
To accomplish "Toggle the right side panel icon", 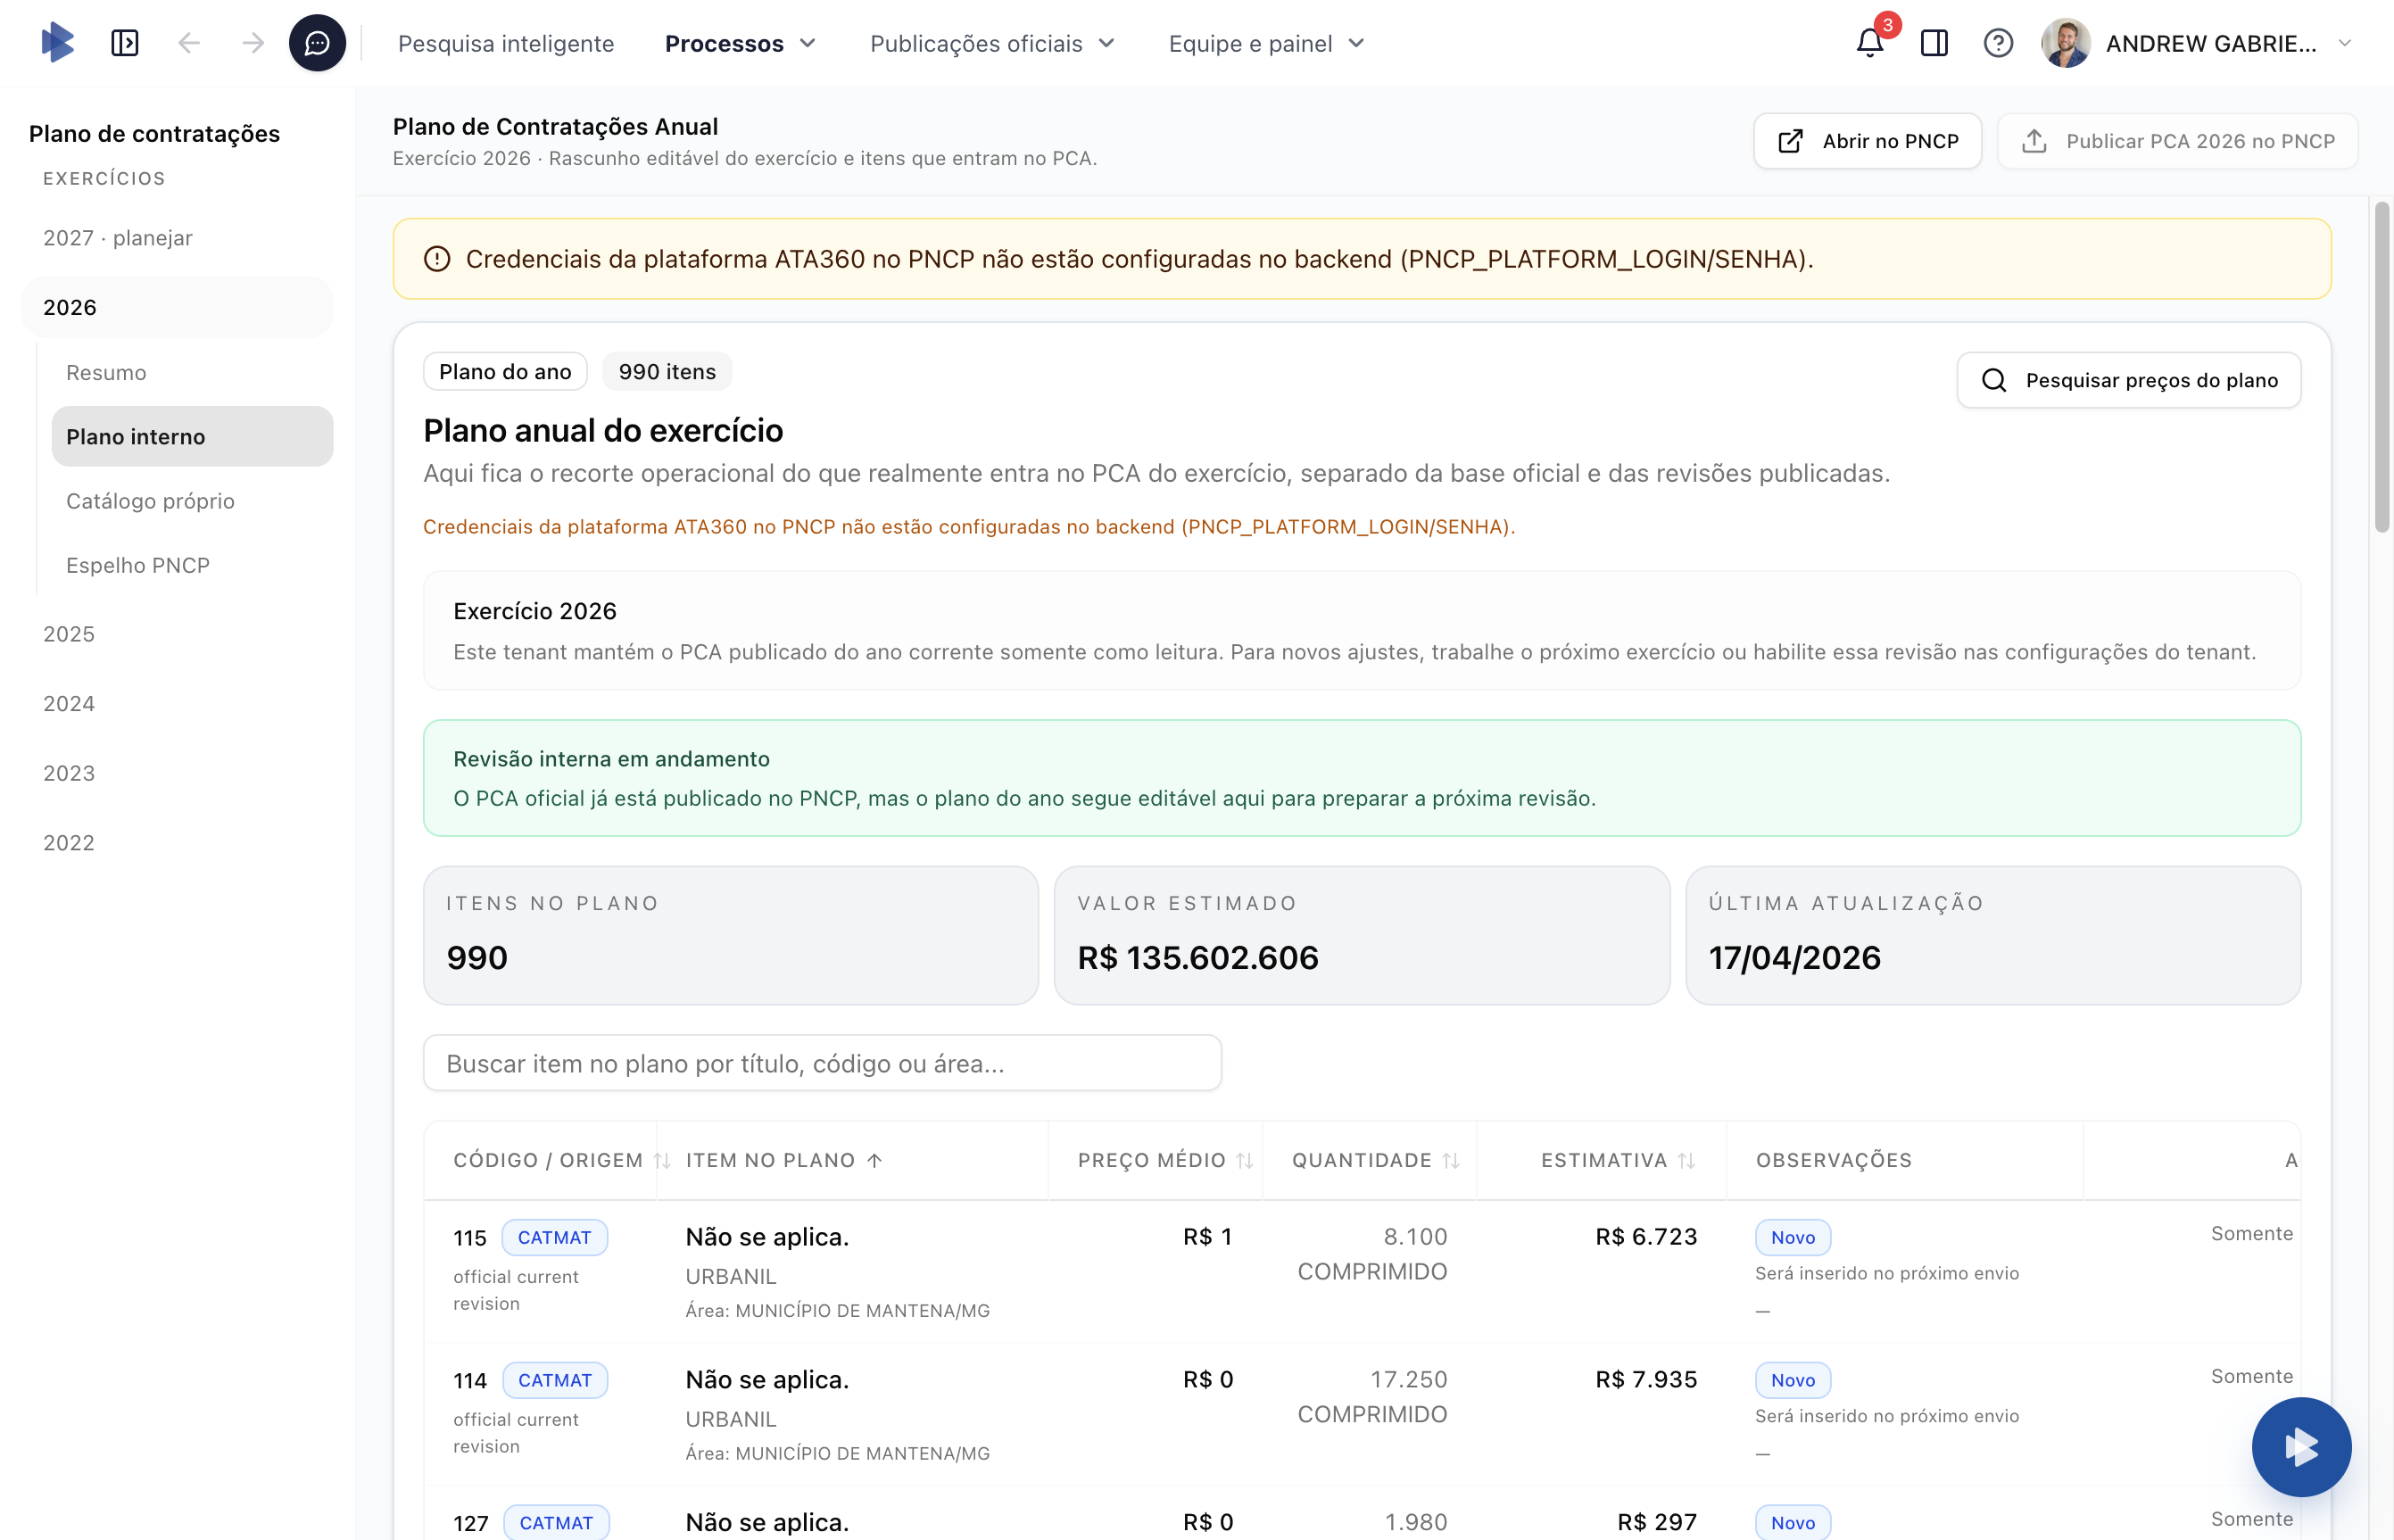I will [1934, 43].
